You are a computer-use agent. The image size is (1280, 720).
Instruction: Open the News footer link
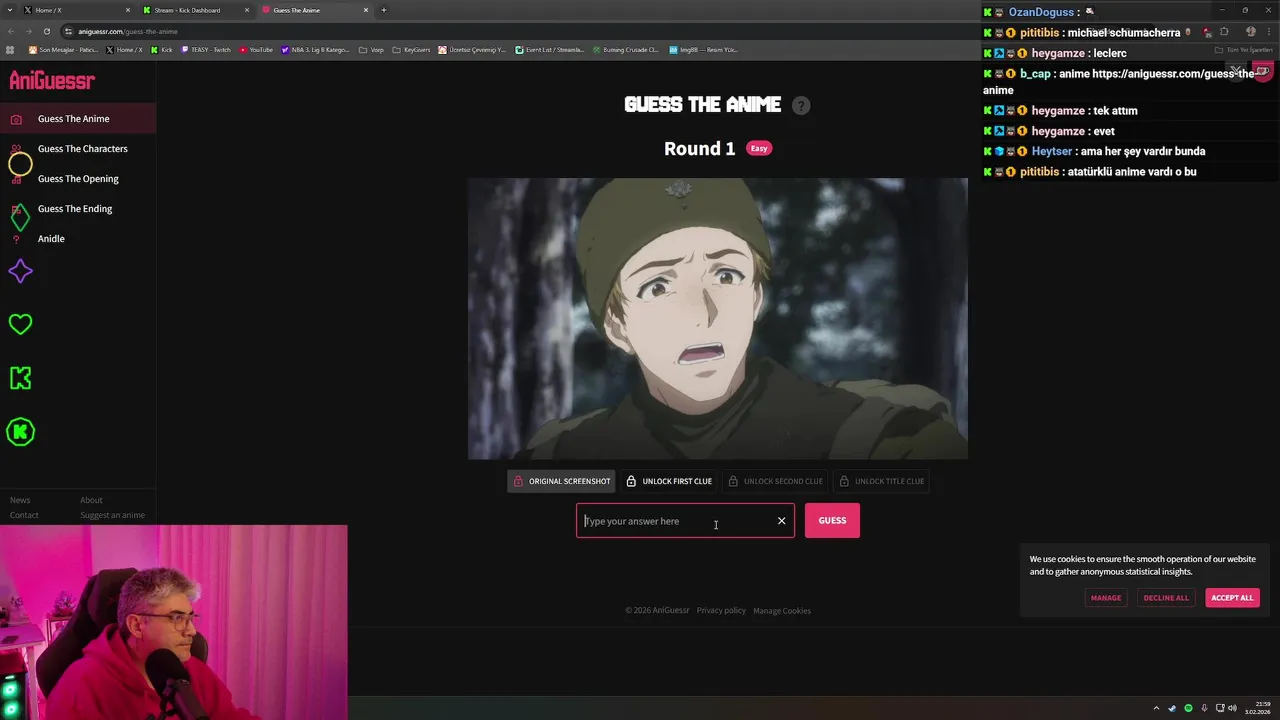[20, 500]
